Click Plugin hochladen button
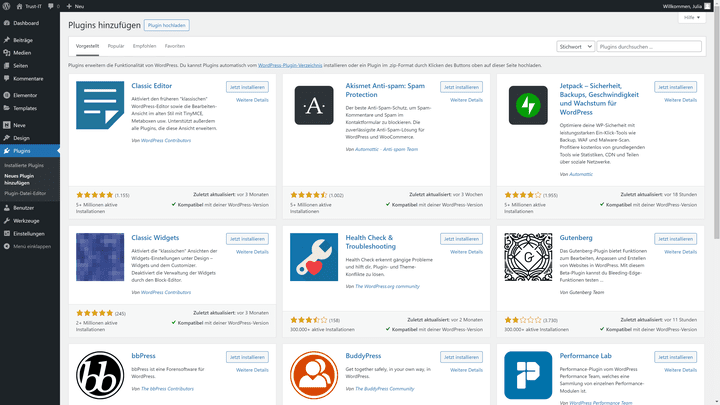 pyautogui.click(x=167, y=25)
